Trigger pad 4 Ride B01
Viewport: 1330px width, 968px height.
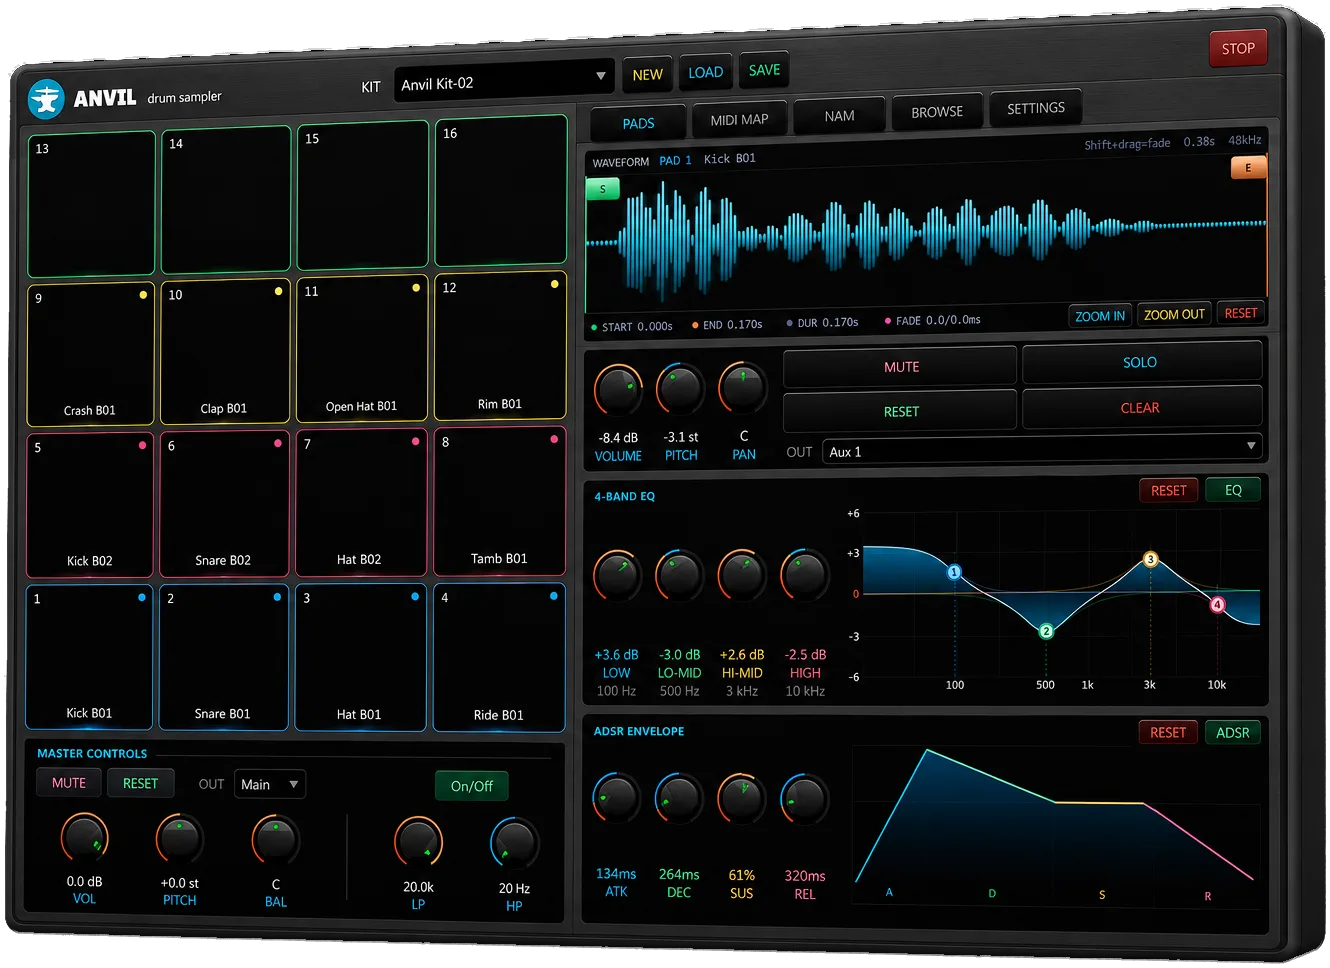click(499, 657)
